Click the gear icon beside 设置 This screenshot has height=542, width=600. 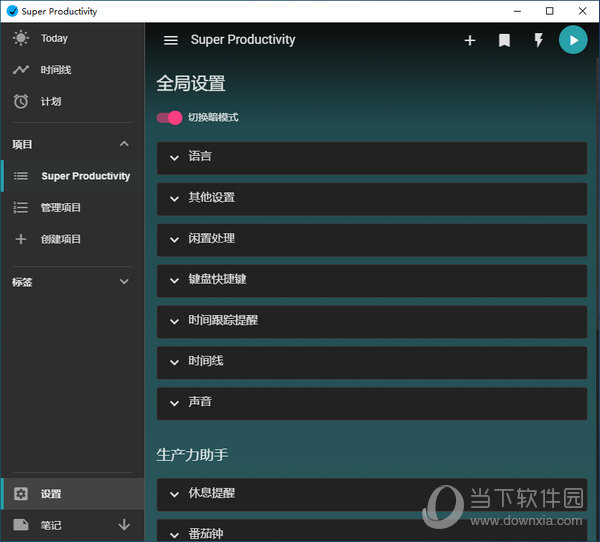21,494
